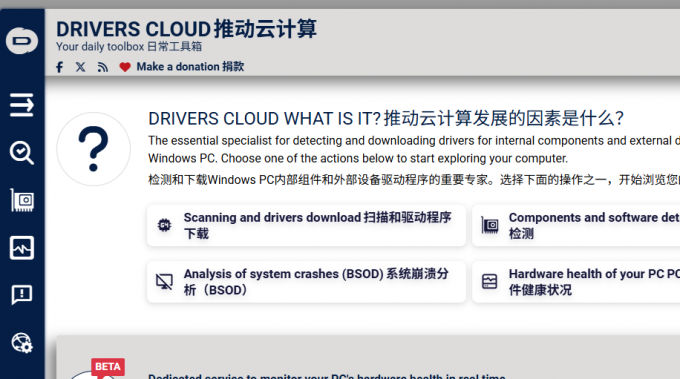Open Make a donation link
680x379 pixels.
coord(190,67)
